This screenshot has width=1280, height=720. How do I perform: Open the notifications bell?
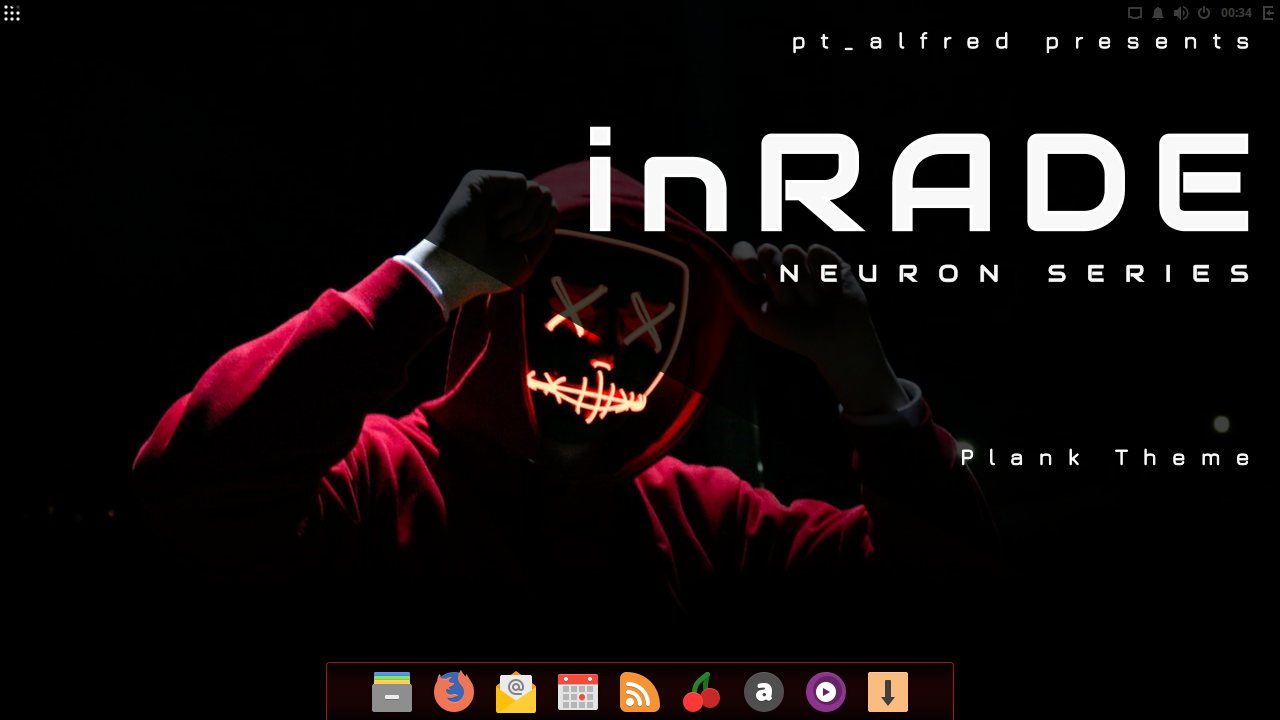[1158, 13]
